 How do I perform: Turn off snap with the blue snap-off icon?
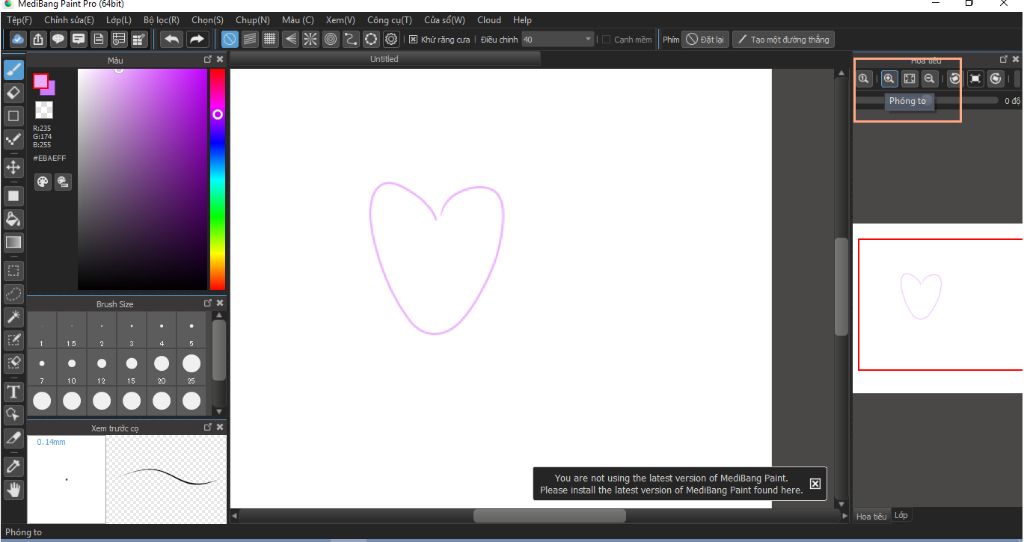click(x=229, y=39)
